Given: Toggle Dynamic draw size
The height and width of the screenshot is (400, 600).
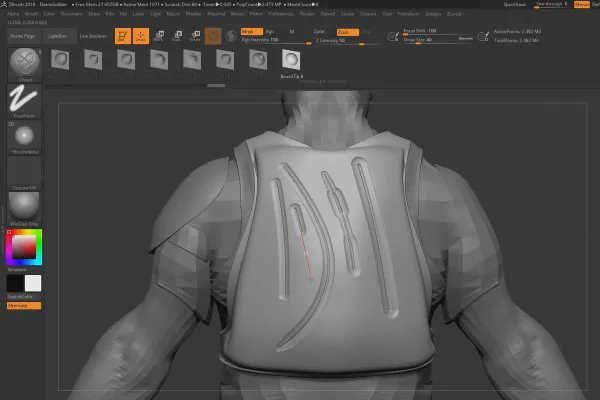Looking at the screenshot, I should [x=465, y=38].
